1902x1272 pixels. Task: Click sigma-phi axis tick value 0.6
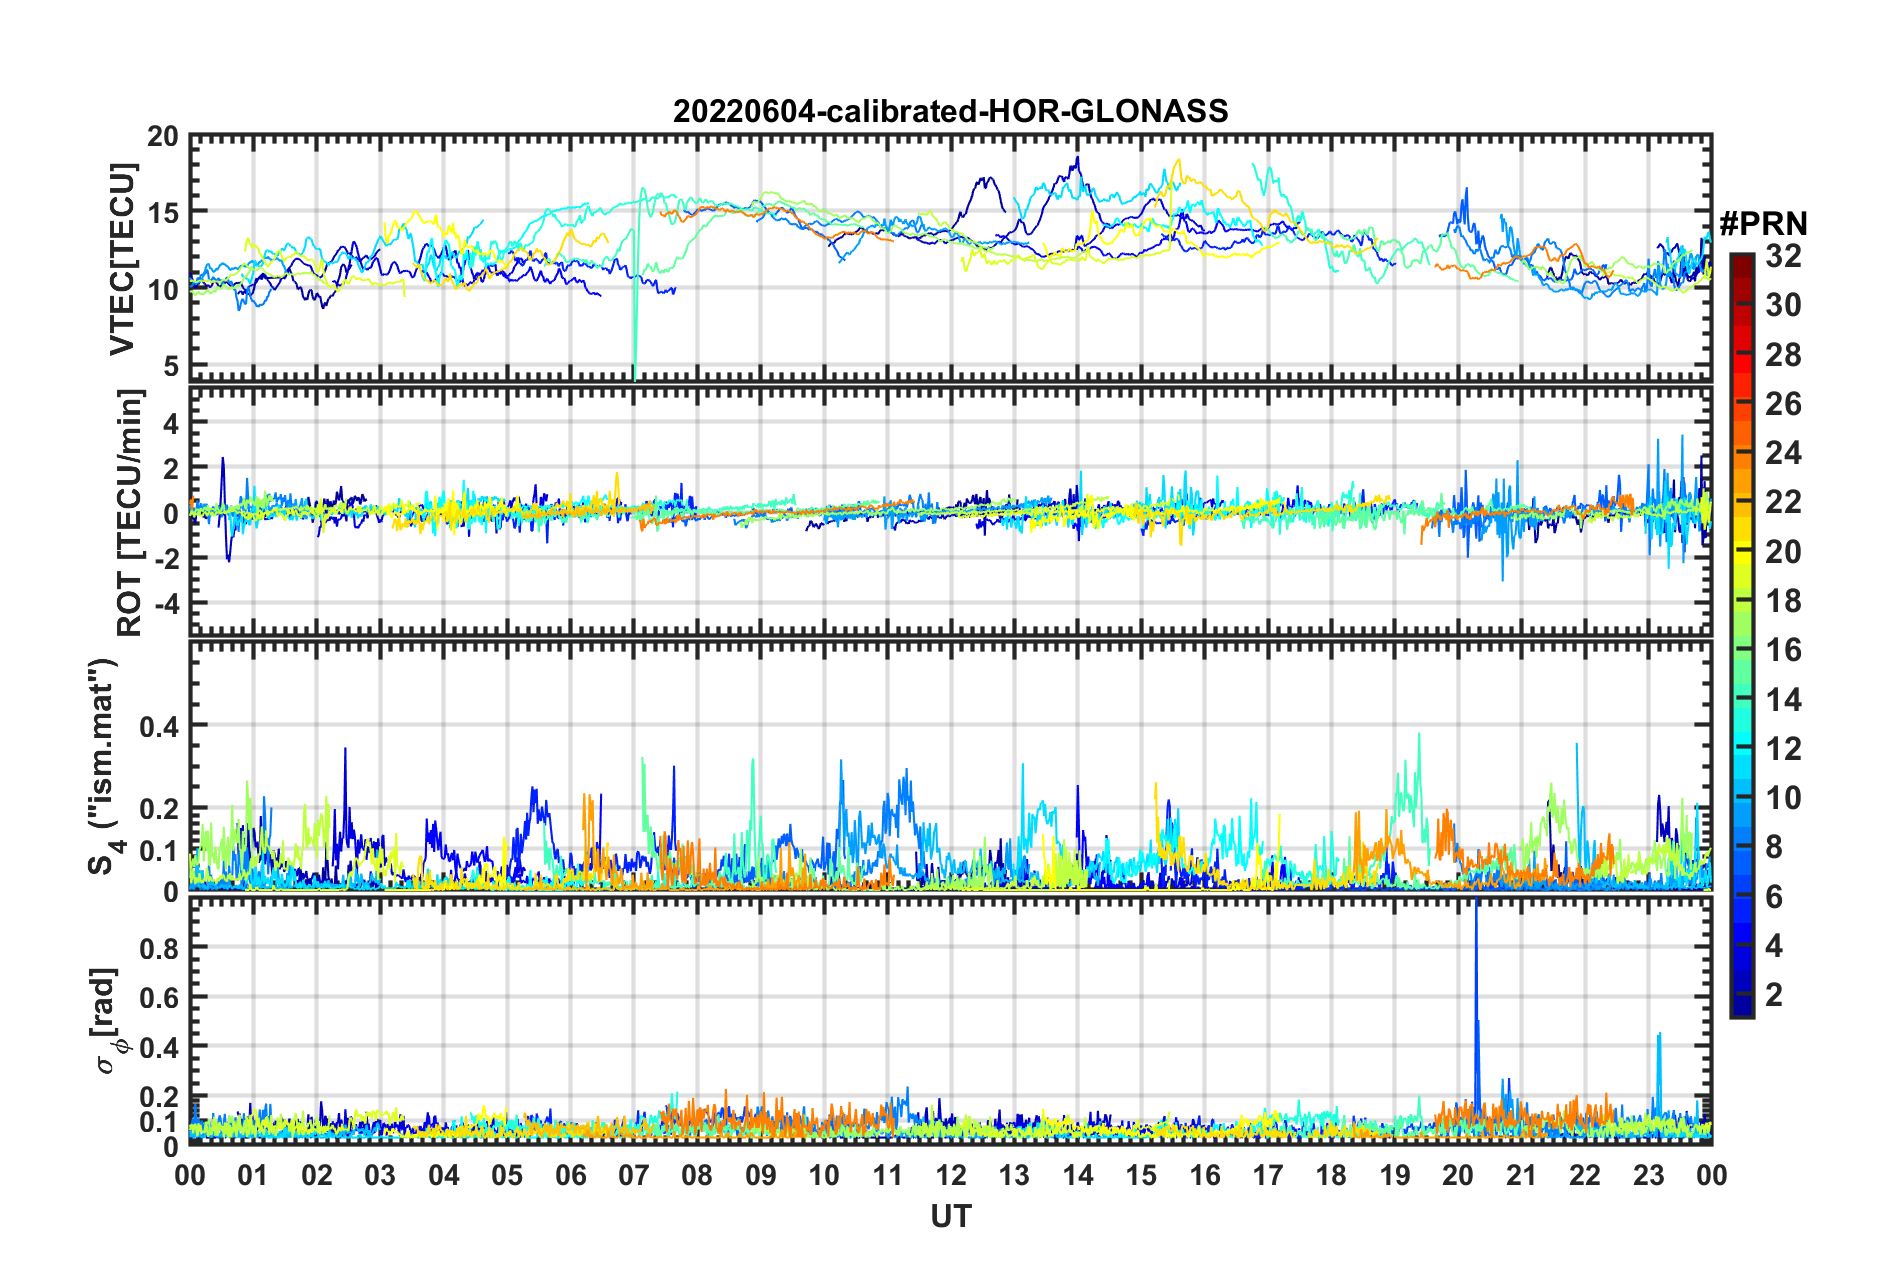(x=160, y=997)
